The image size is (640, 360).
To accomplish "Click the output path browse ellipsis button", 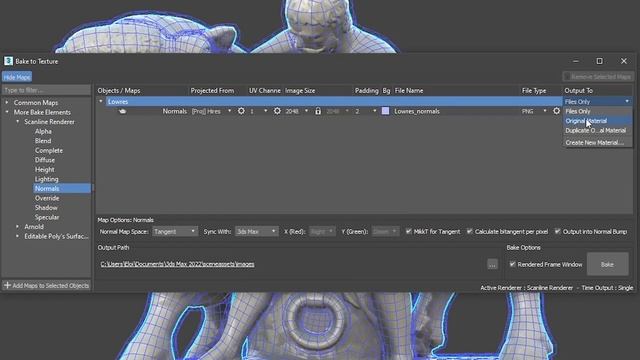I will pos(492,264).
